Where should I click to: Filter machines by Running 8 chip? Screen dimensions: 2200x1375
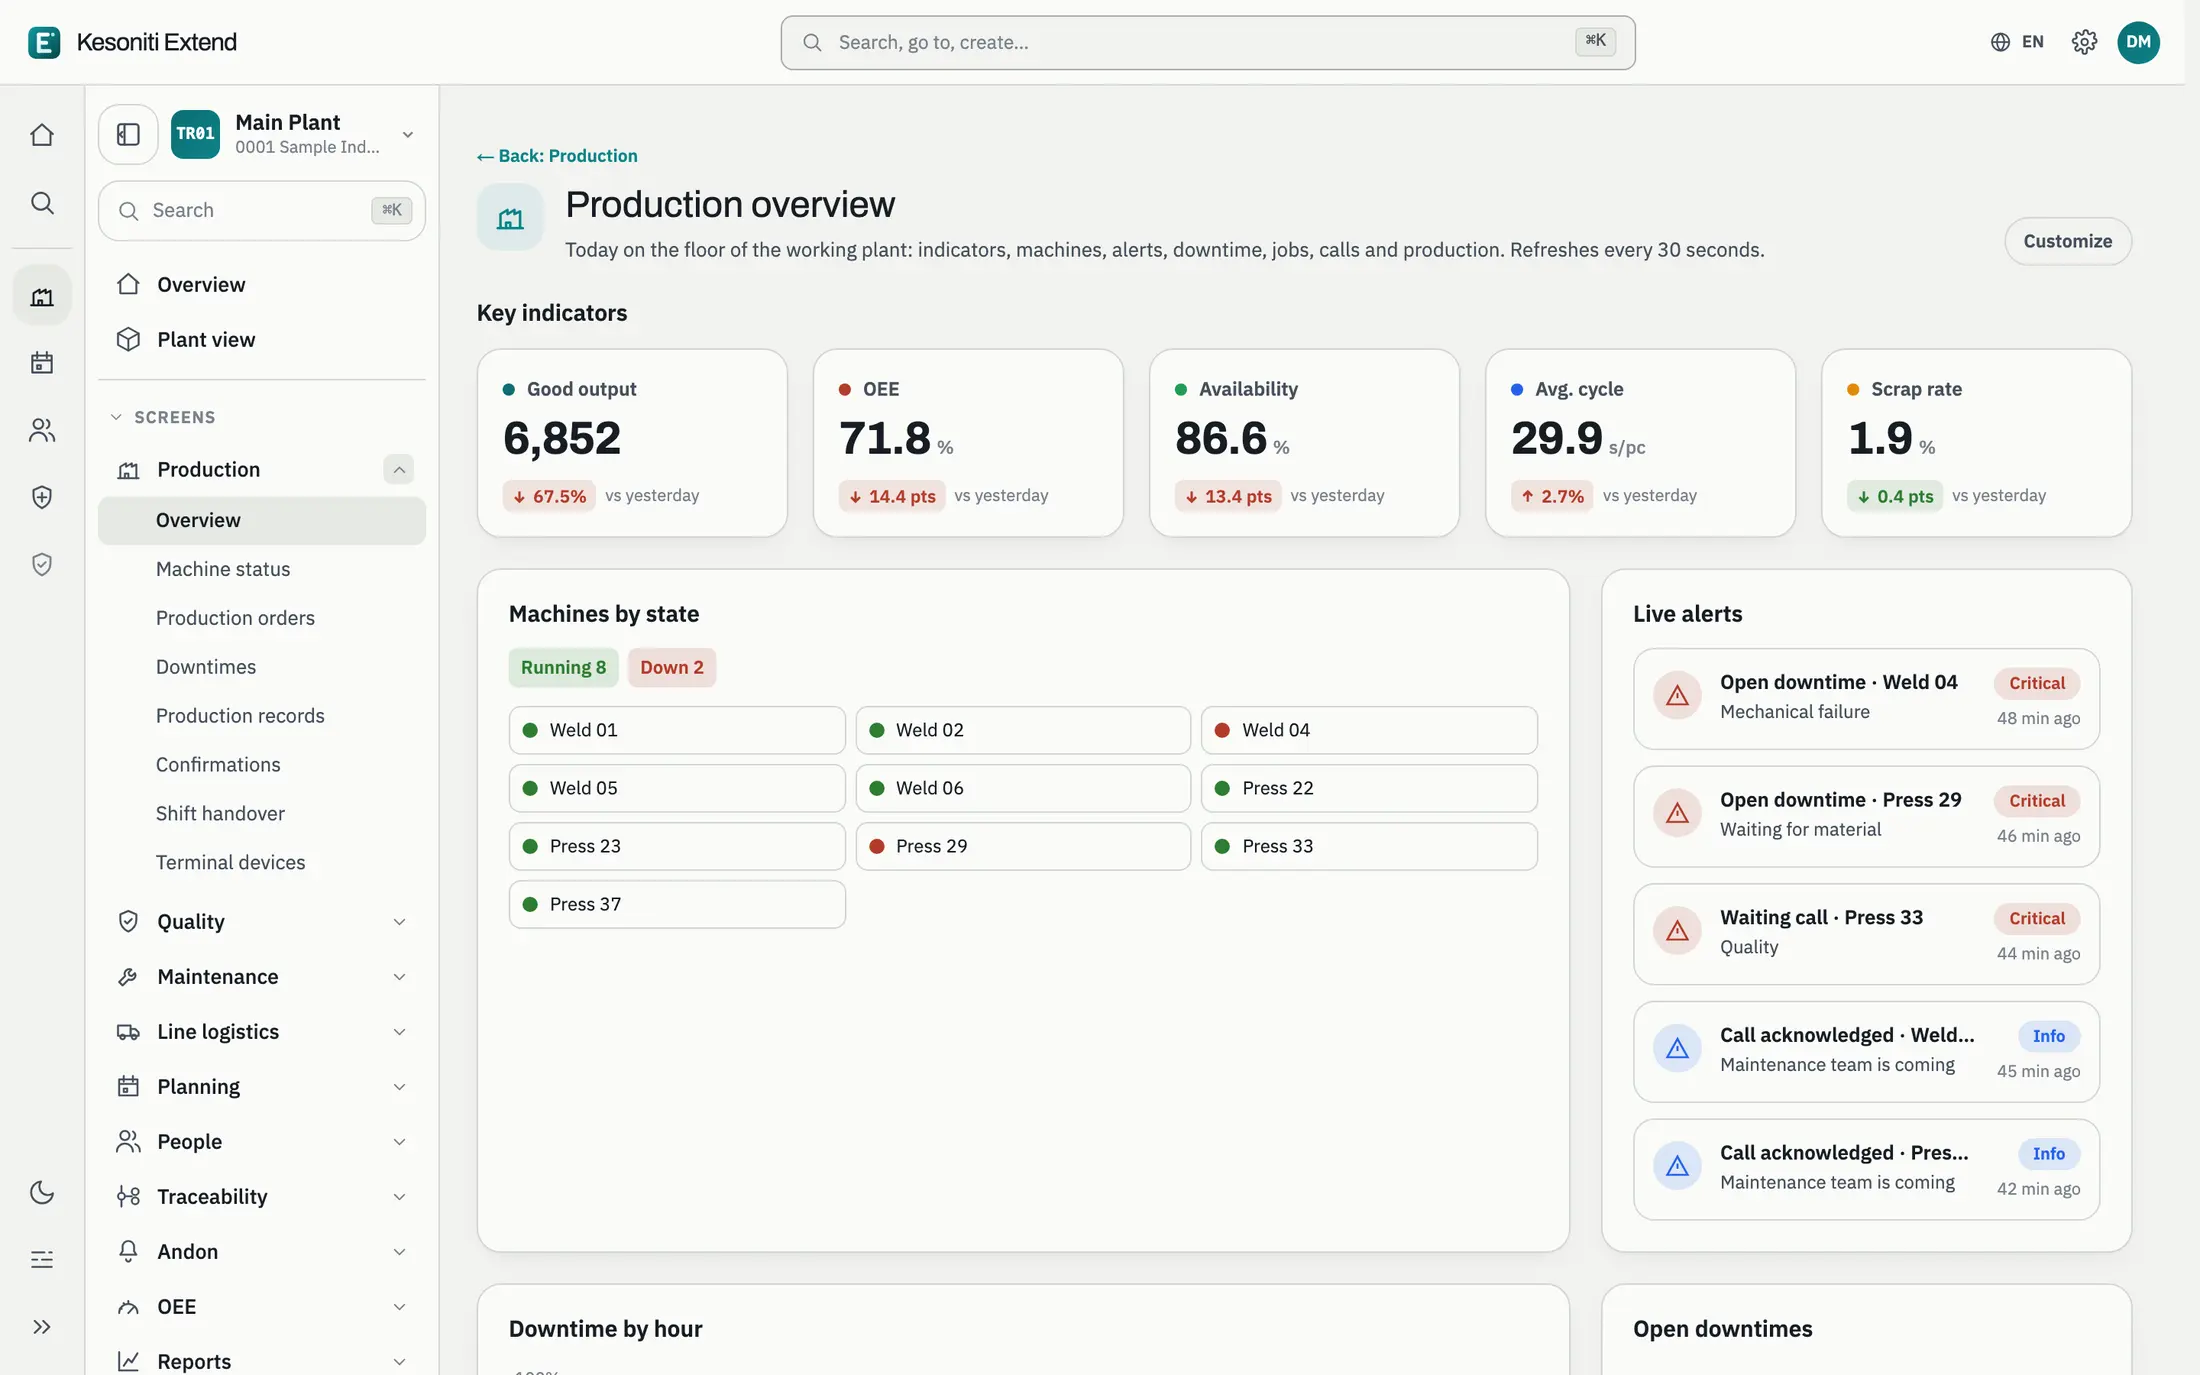563,667
